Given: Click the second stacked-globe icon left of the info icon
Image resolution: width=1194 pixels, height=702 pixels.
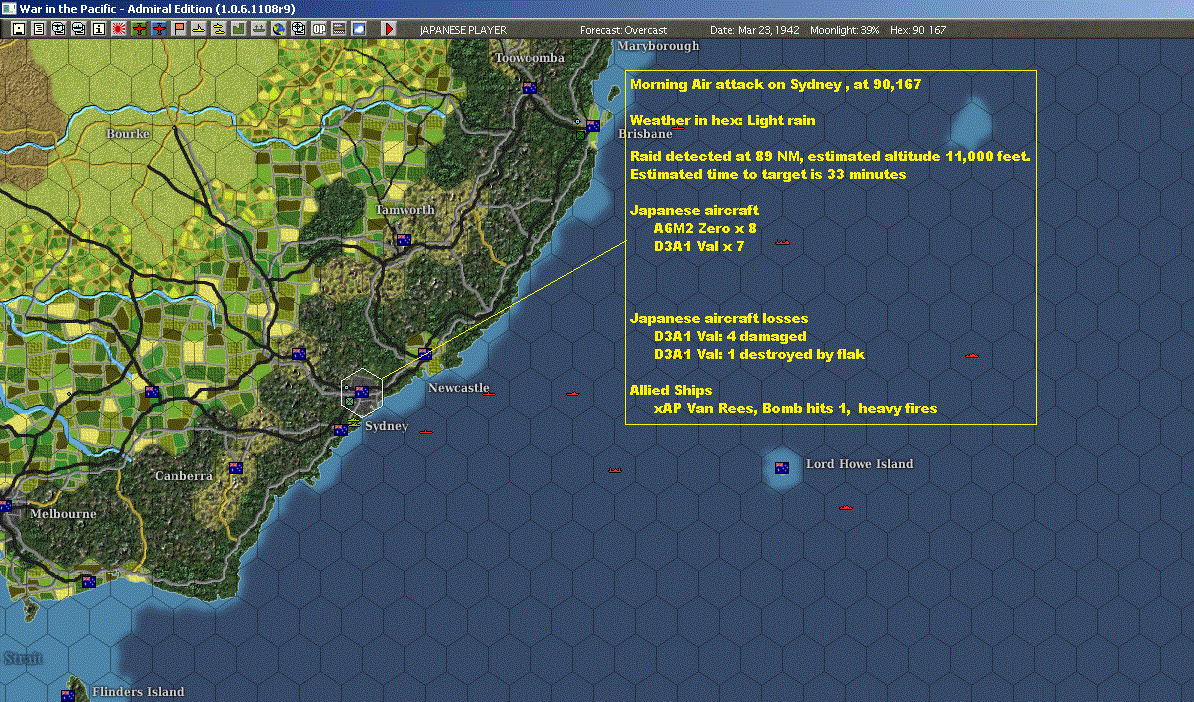Looking at the screenshot, I should (x=78, y=29).
